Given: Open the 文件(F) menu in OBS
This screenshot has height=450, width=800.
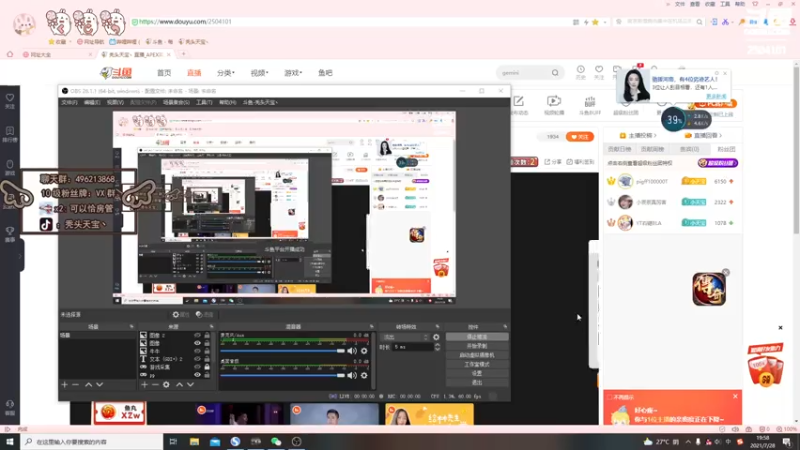Looking at the screenshot, I should 69,103.
